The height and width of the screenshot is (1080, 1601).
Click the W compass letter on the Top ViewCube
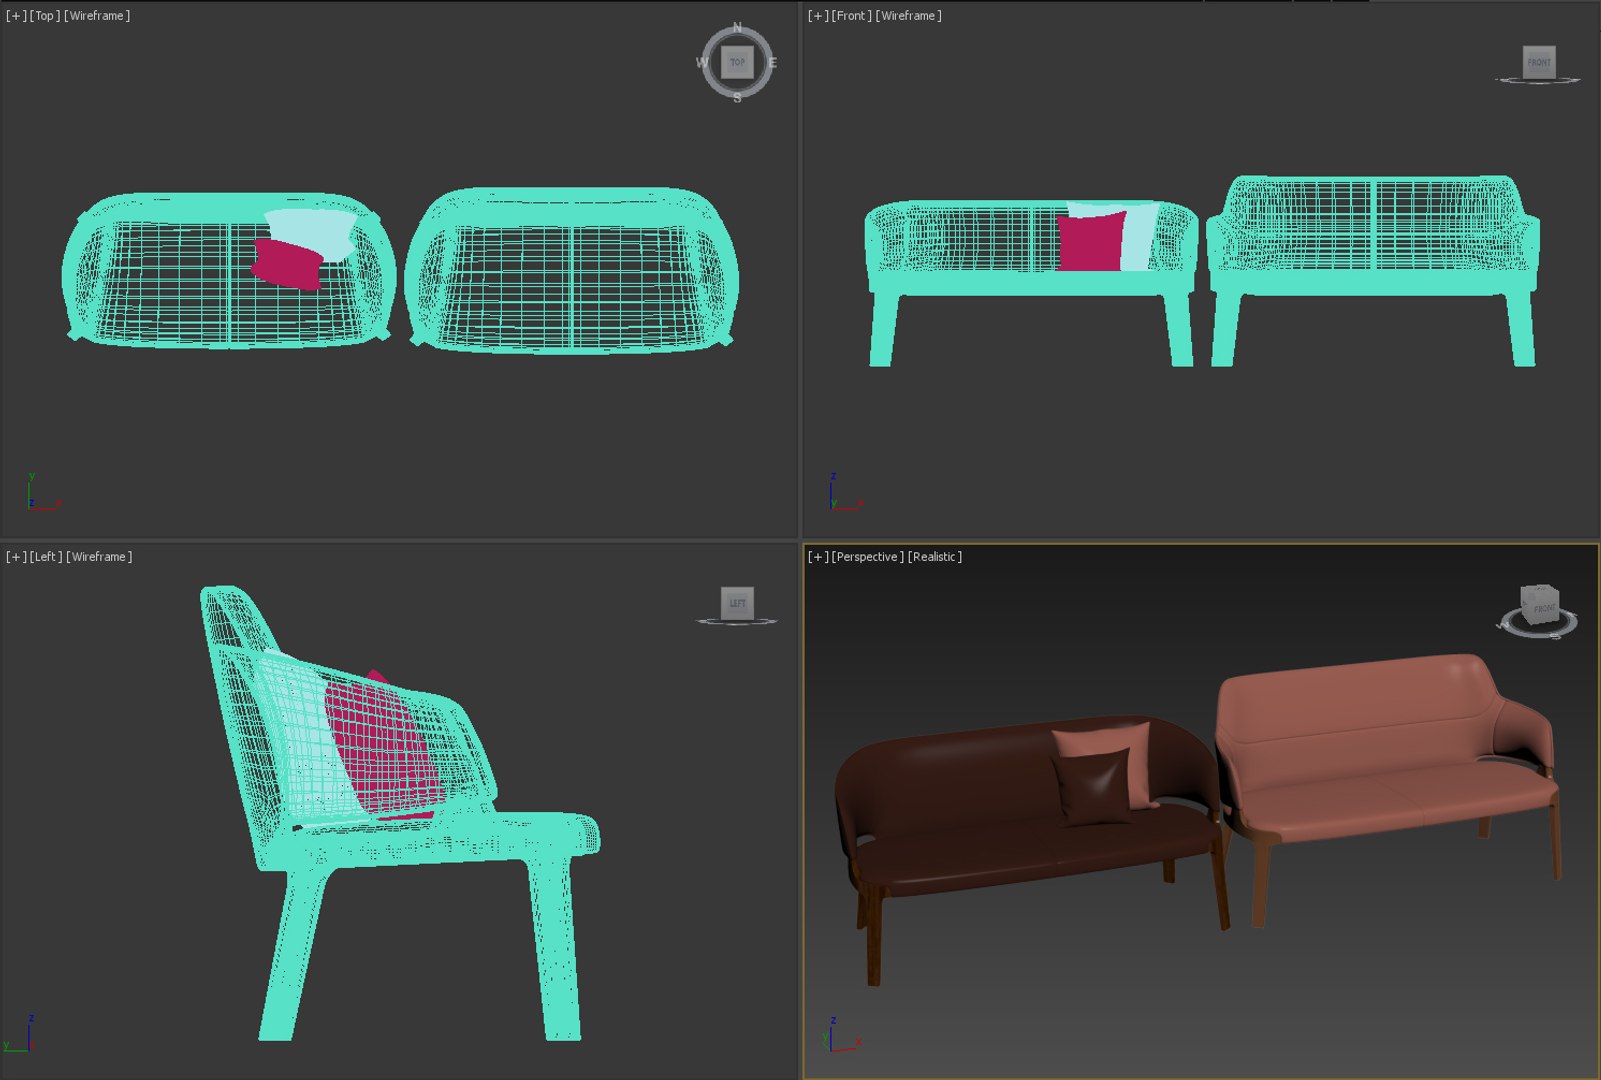[702, 62]
